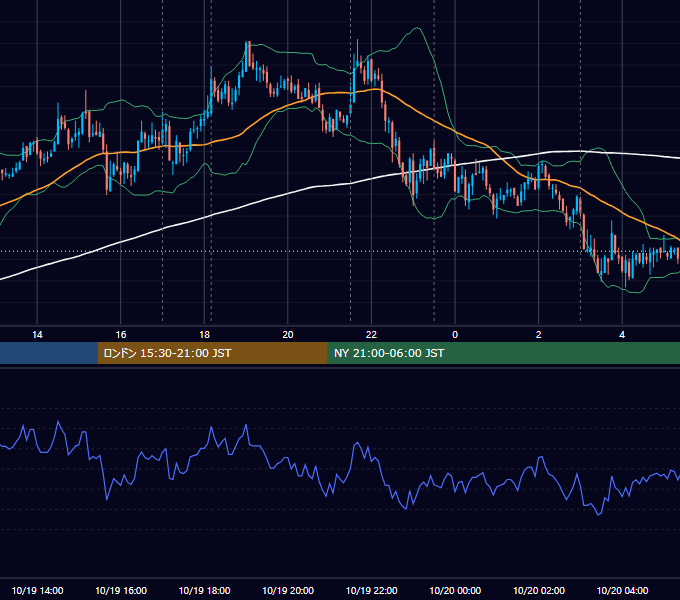Click hour label 2 on chart axis
680x600 pixels.
click(539, 335)
